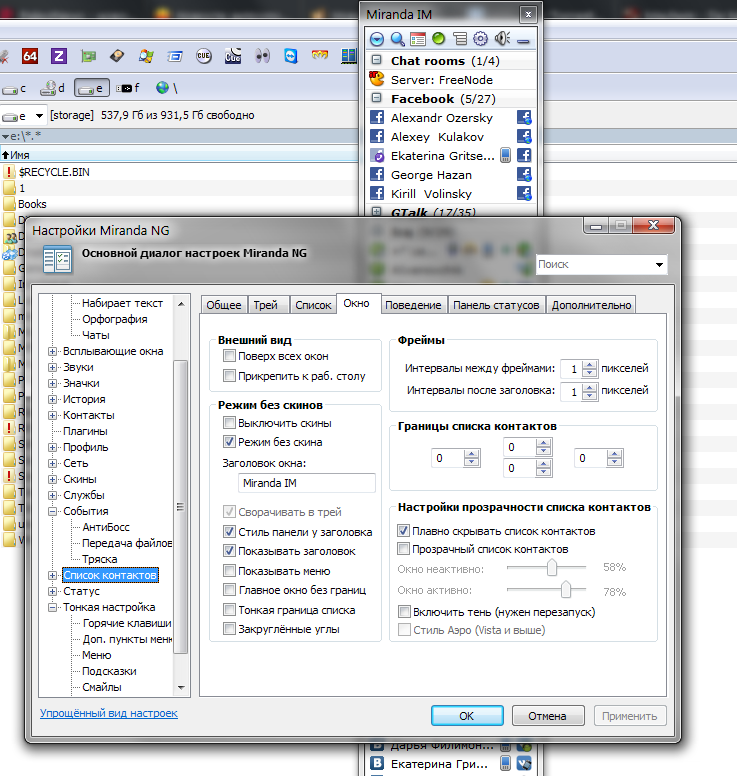Open the drive e dropdown in file manager
737x776 pixels.
coord(39,116)
